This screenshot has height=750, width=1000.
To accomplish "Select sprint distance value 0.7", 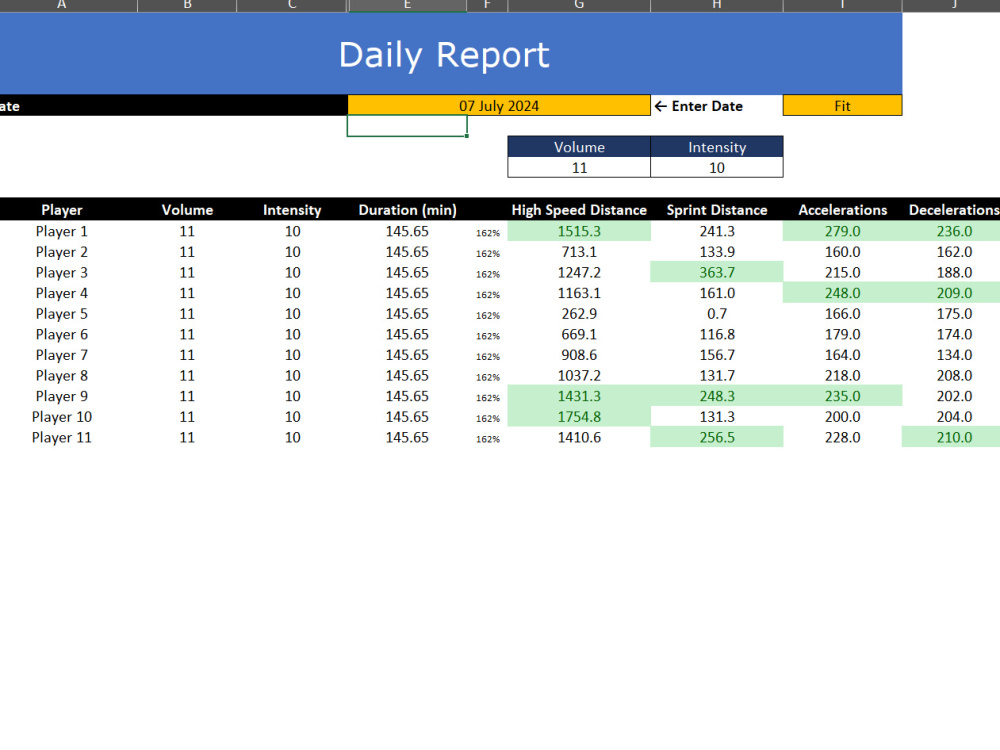I will [717, 314].
